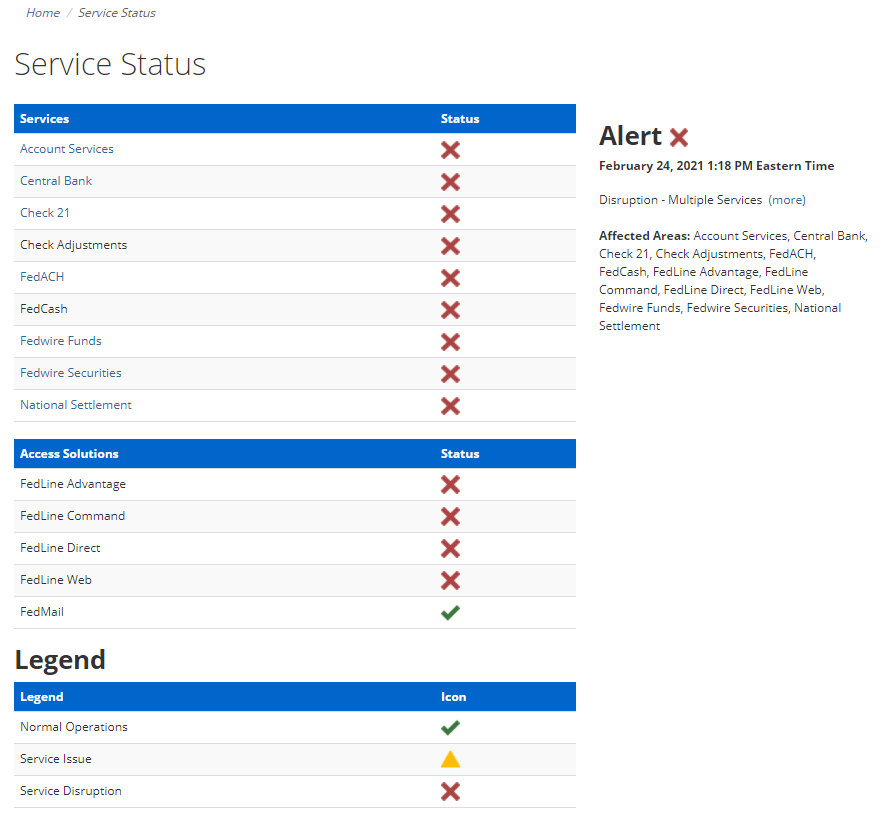This screenshot has width=882, height=817.
Task: Click the Access Solutions table header
Action: 69,454
